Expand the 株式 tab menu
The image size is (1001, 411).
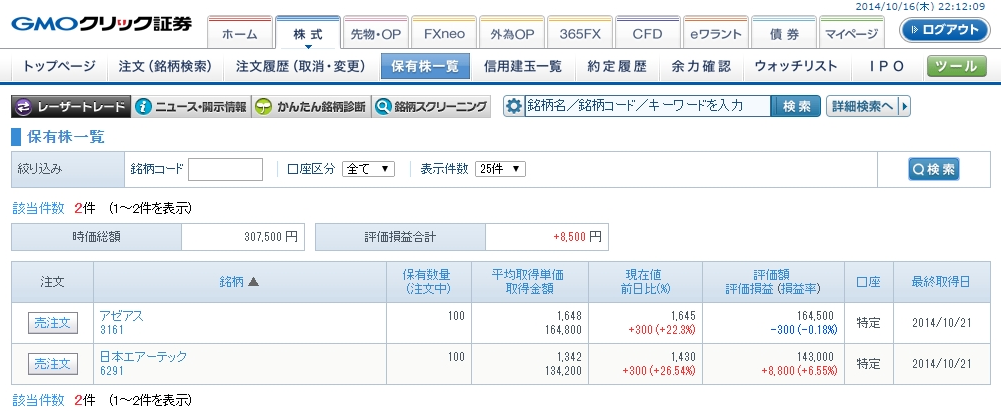[x=307, y=34]
